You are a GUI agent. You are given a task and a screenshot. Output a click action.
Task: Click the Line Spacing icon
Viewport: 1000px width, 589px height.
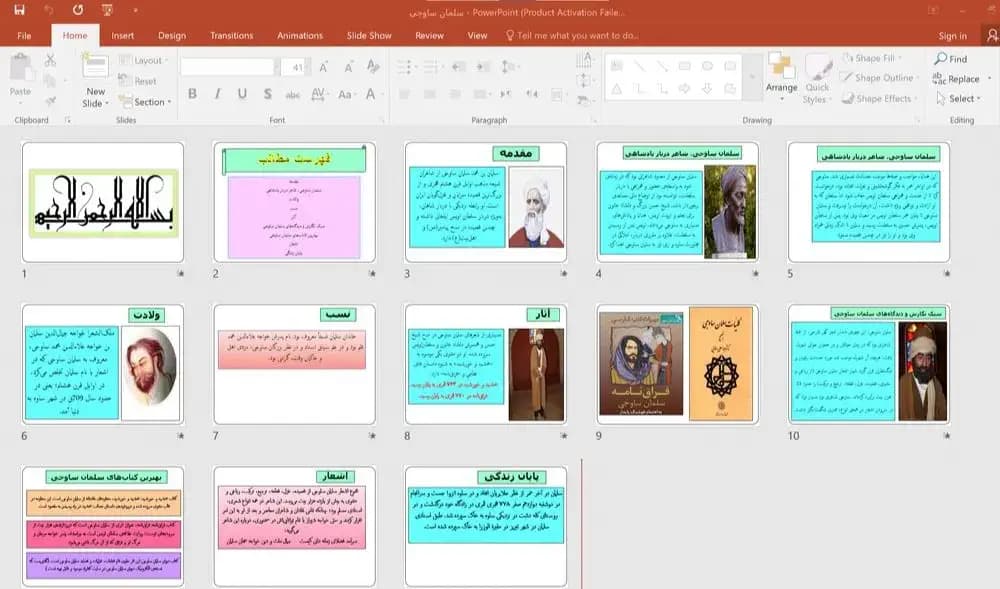tap(508, 67)
